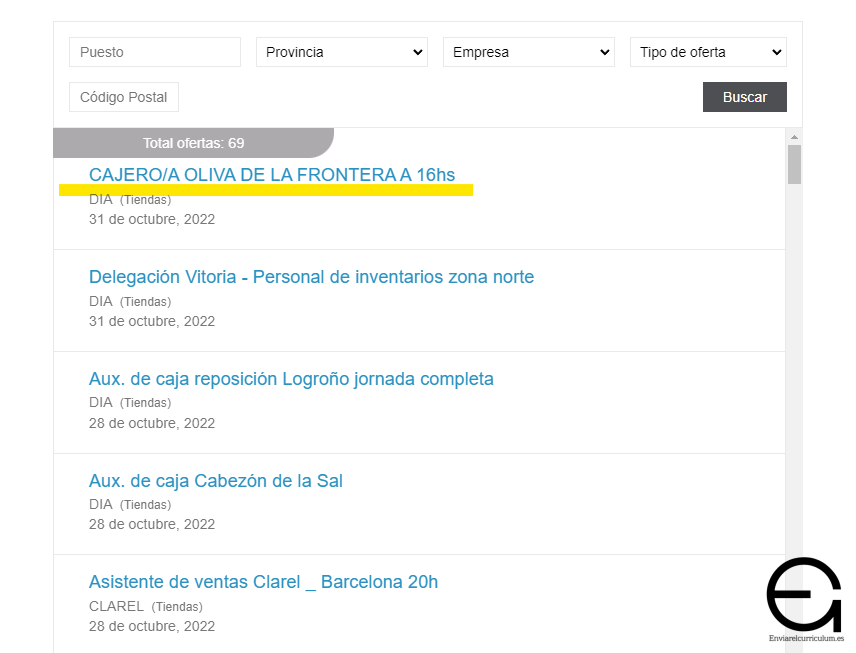Image resolution: width=856 pixels, height=653 pixels.
Task: Click Tiendas label under Delegación Vitoria
Action: [x=146, y=302]
